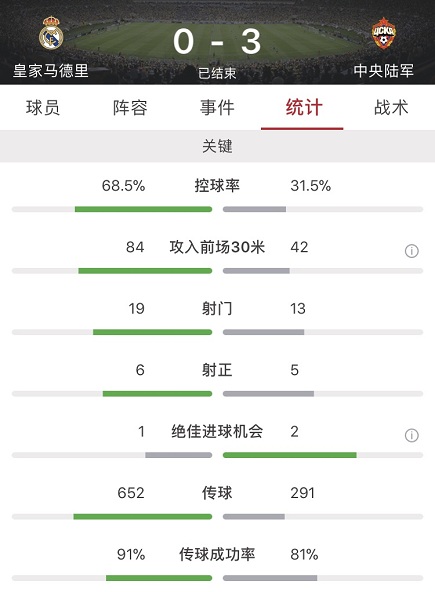Switch to the 阵容 tab
This screenshot has width=435, height=592.
[130, 108]
